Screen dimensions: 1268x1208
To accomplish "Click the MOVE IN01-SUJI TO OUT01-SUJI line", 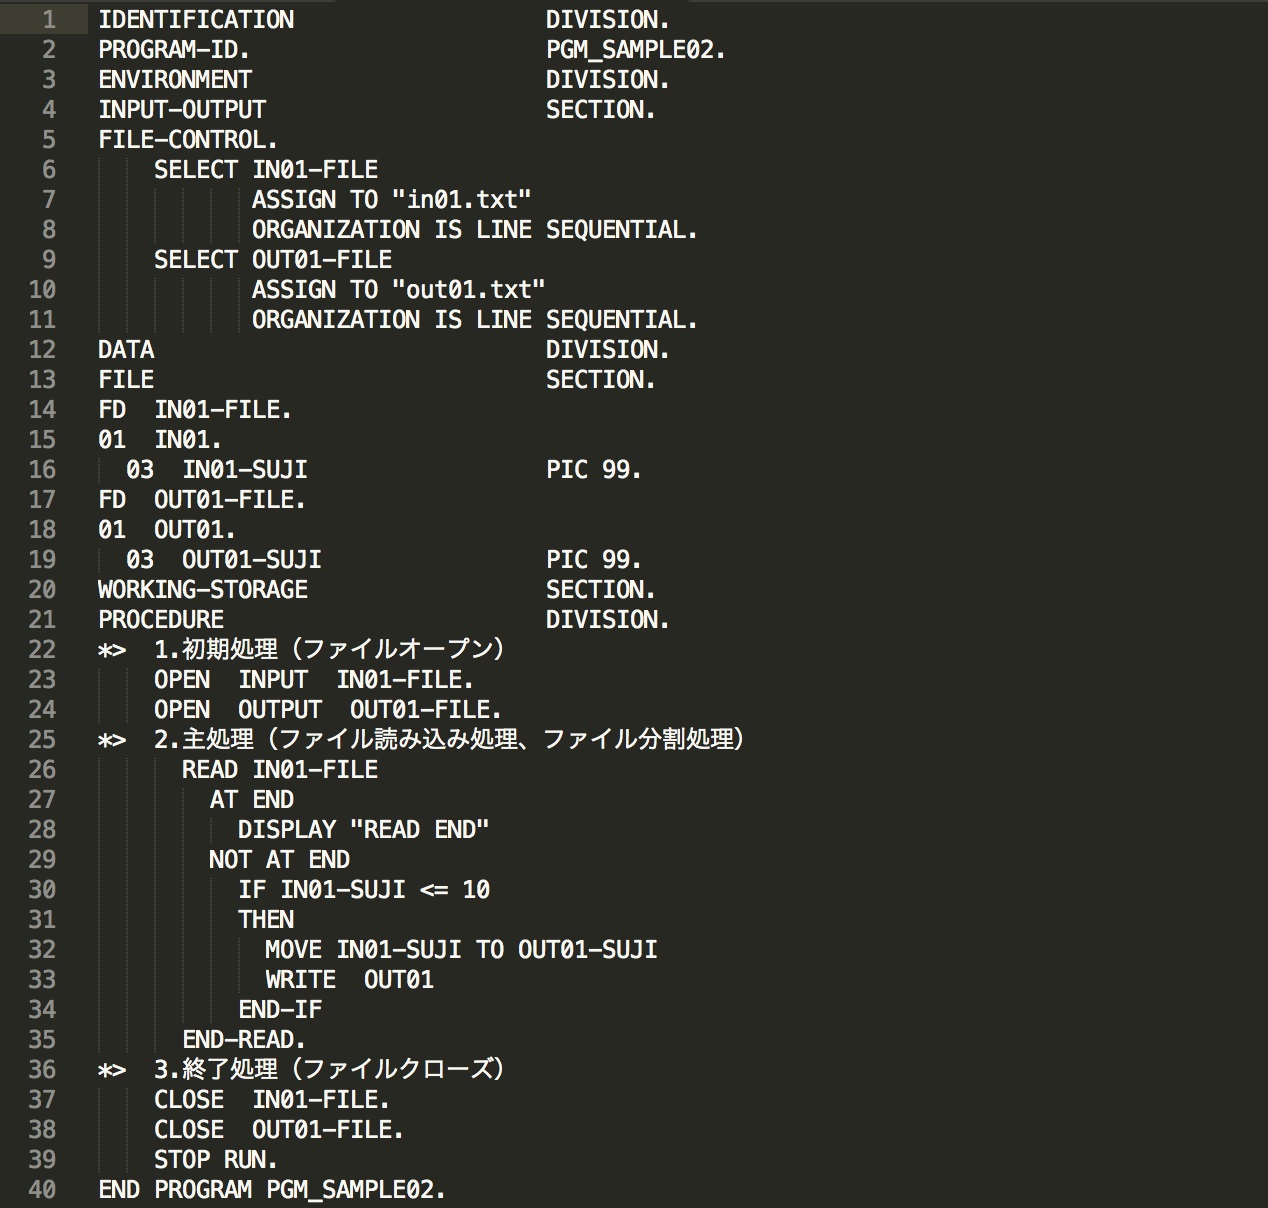I will click(x=461, y=950).
